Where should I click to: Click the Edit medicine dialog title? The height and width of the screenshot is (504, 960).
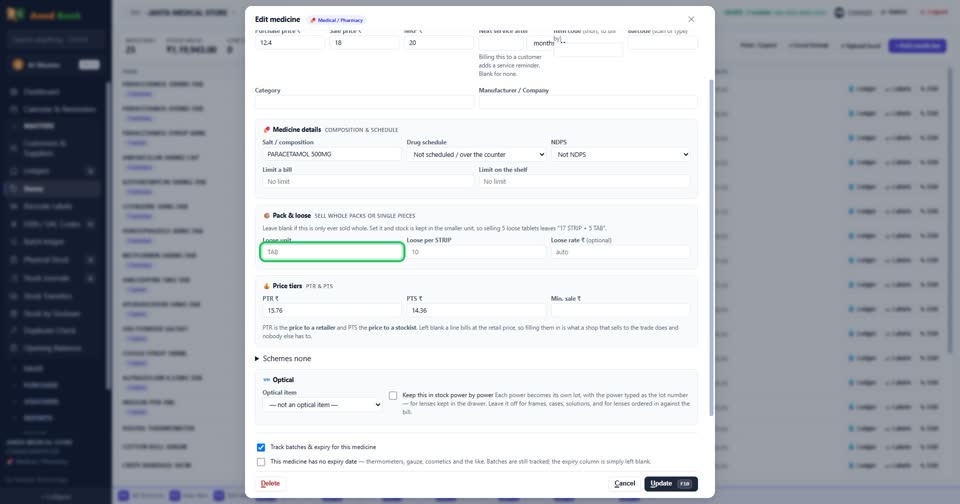tap(277, 20)
